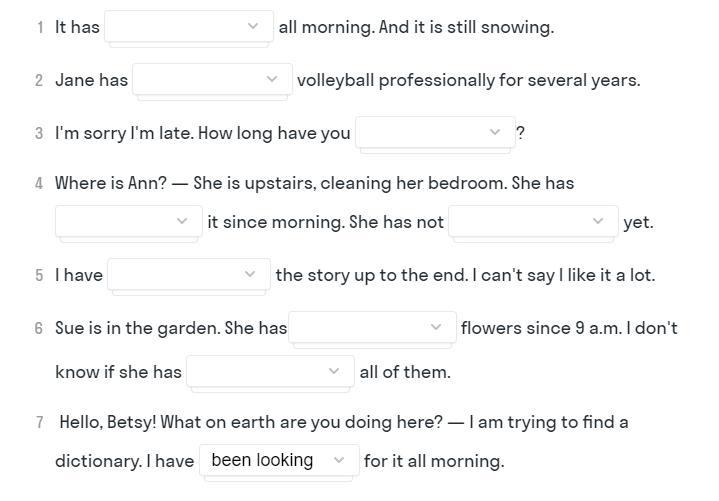Click the number 6 sentence marker
Viewport: 719px width, 501px height.
[x=39, y=329]
